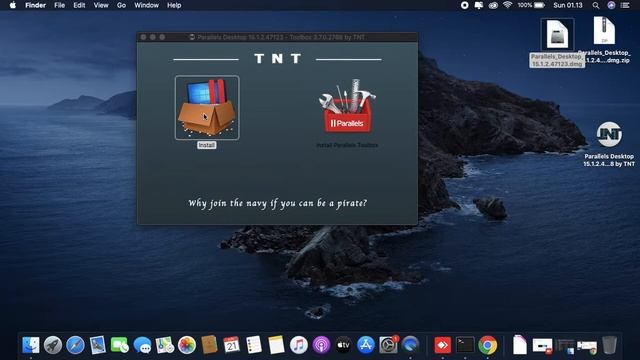Click the TNT installer window title bar
The image size is (640, 360).
pyautogui.click(x=277, y=37)
